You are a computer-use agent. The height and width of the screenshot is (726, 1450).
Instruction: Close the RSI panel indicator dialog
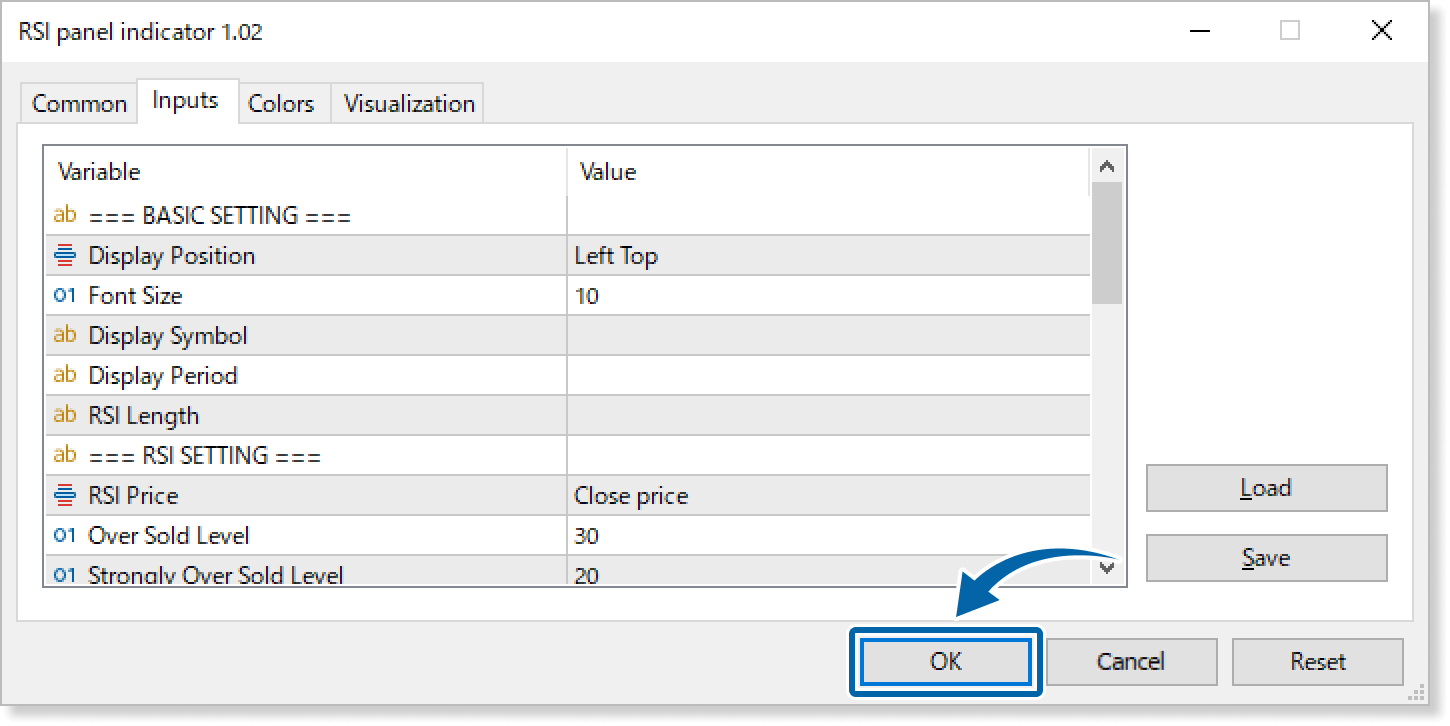coord(1382,31)
